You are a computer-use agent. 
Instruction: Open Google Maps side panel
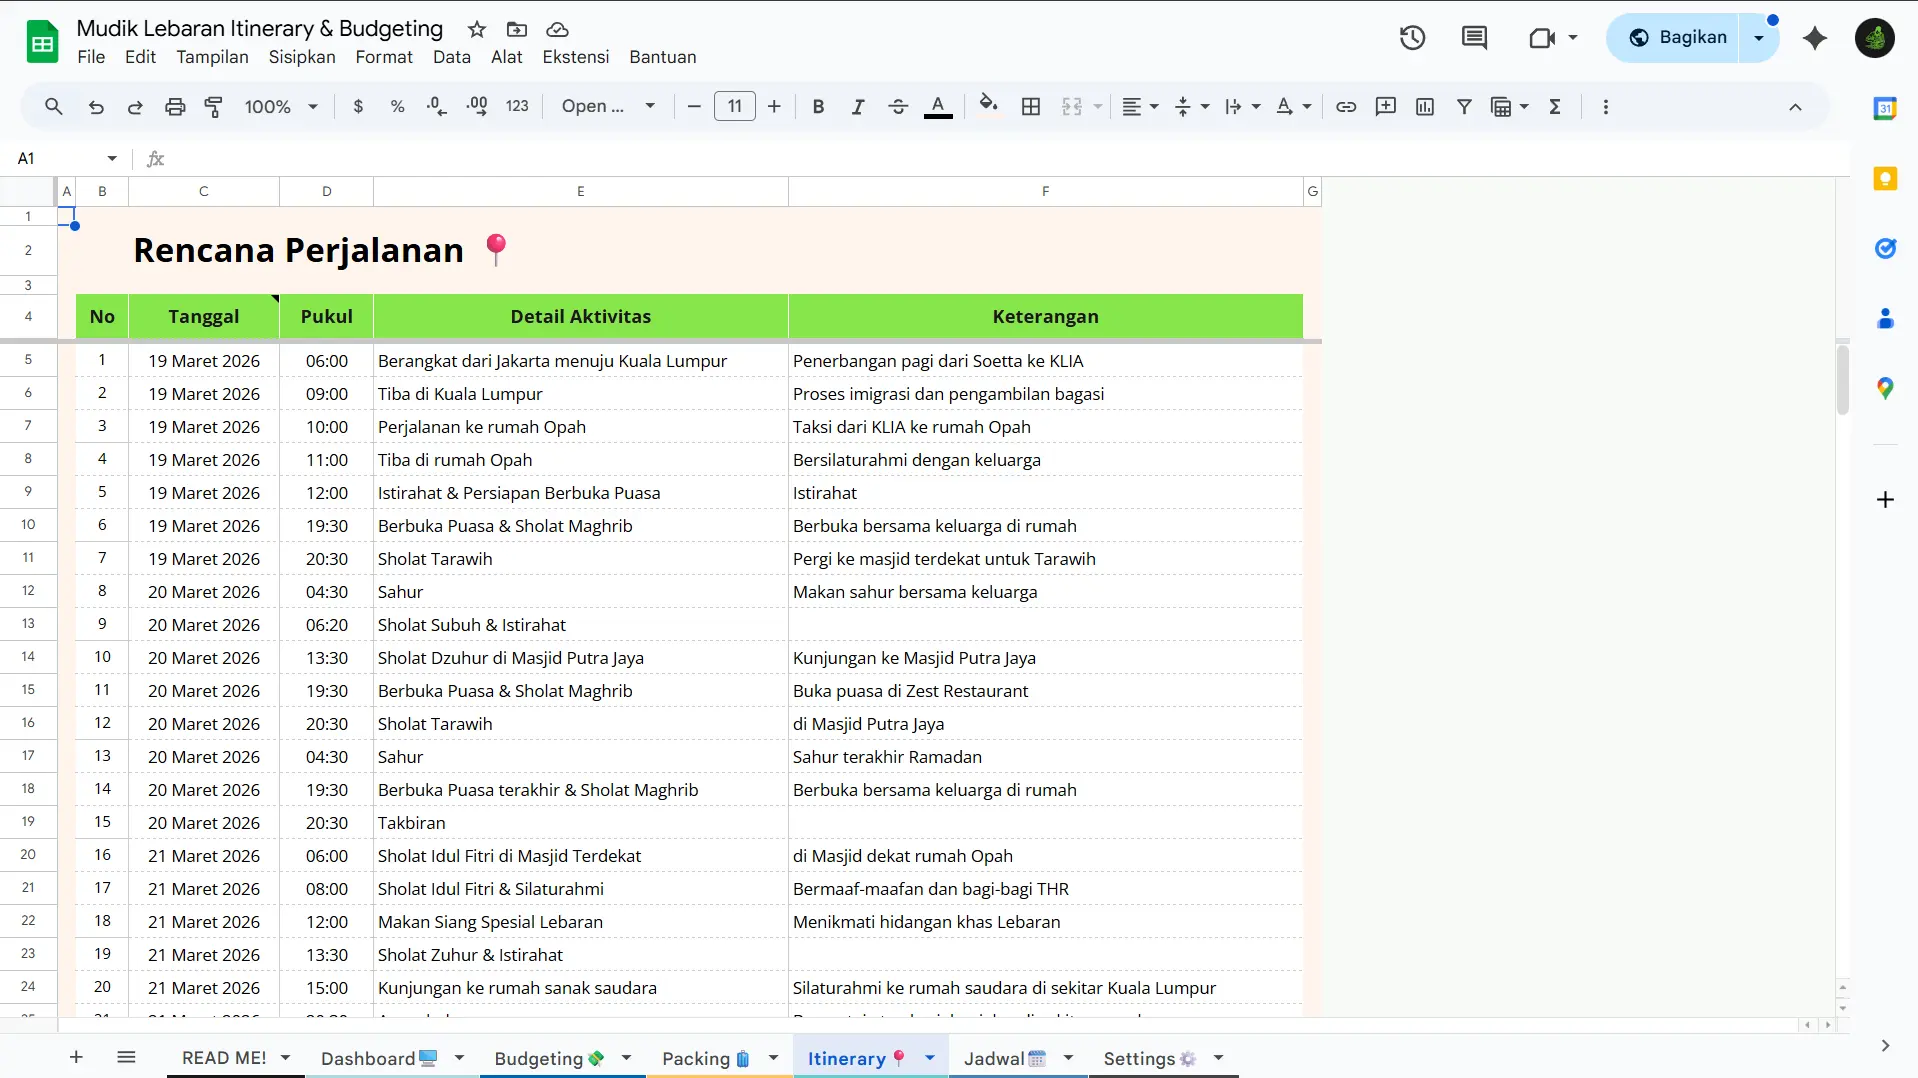[x=1886, y=388]
